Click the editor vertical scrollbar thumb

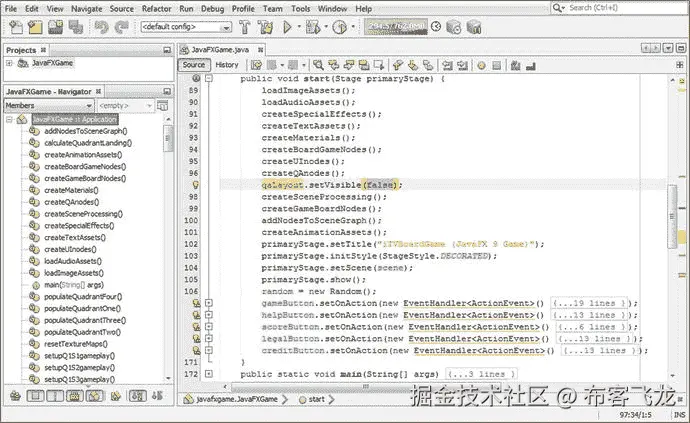[672, 217]
